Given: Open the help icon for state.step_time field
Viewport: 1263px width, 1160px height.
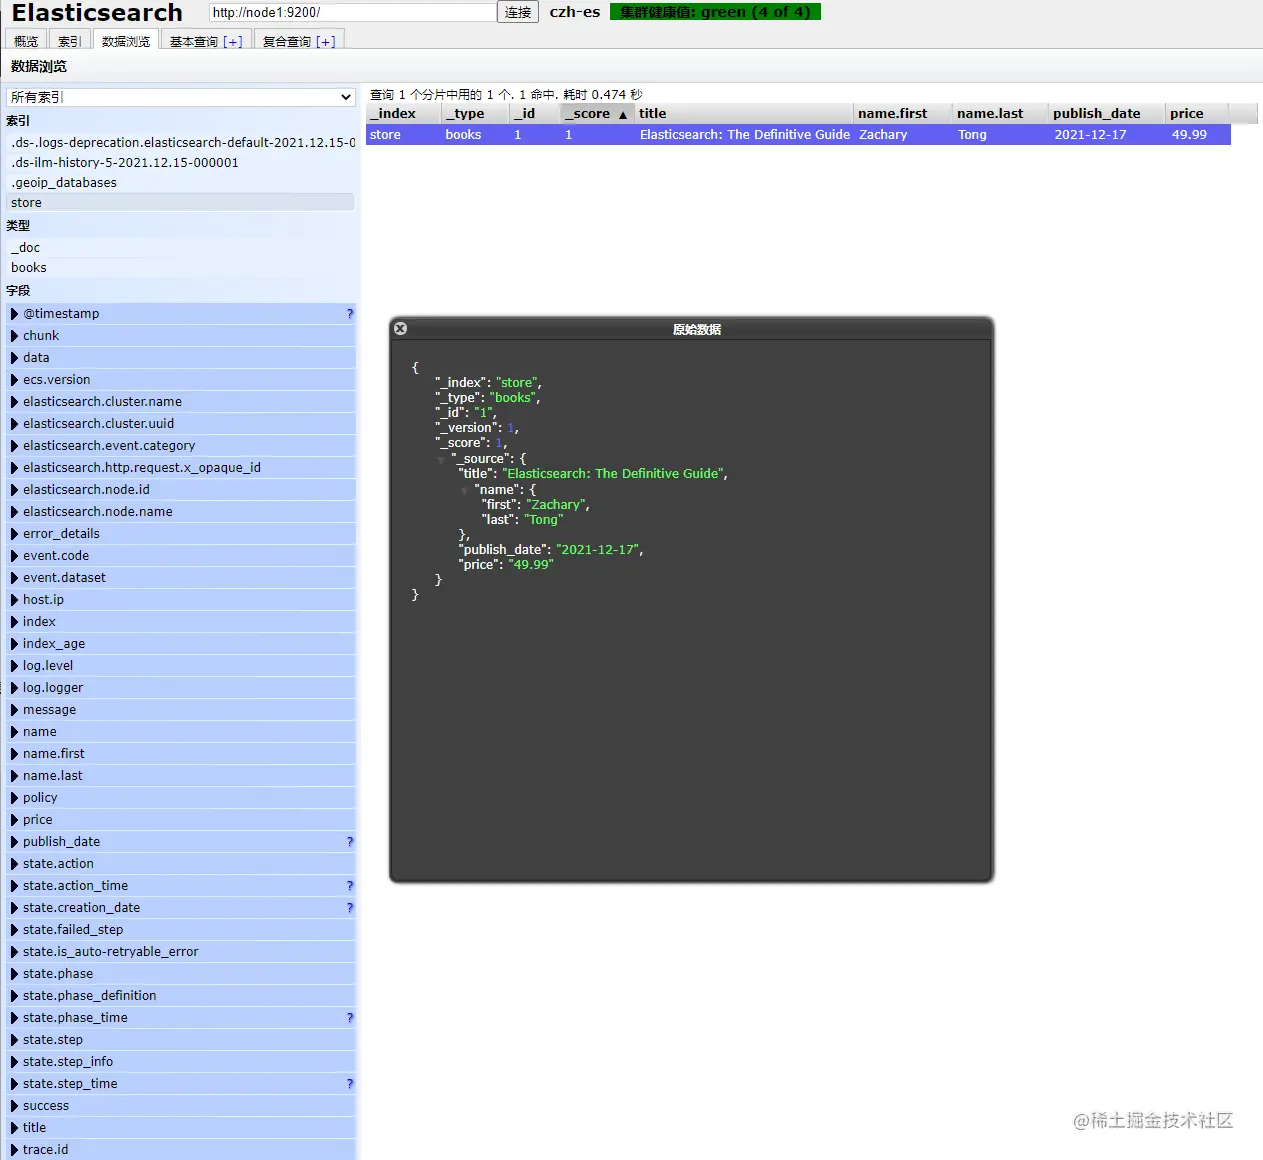Looking at the screenshot, I should pos(350,1084).
